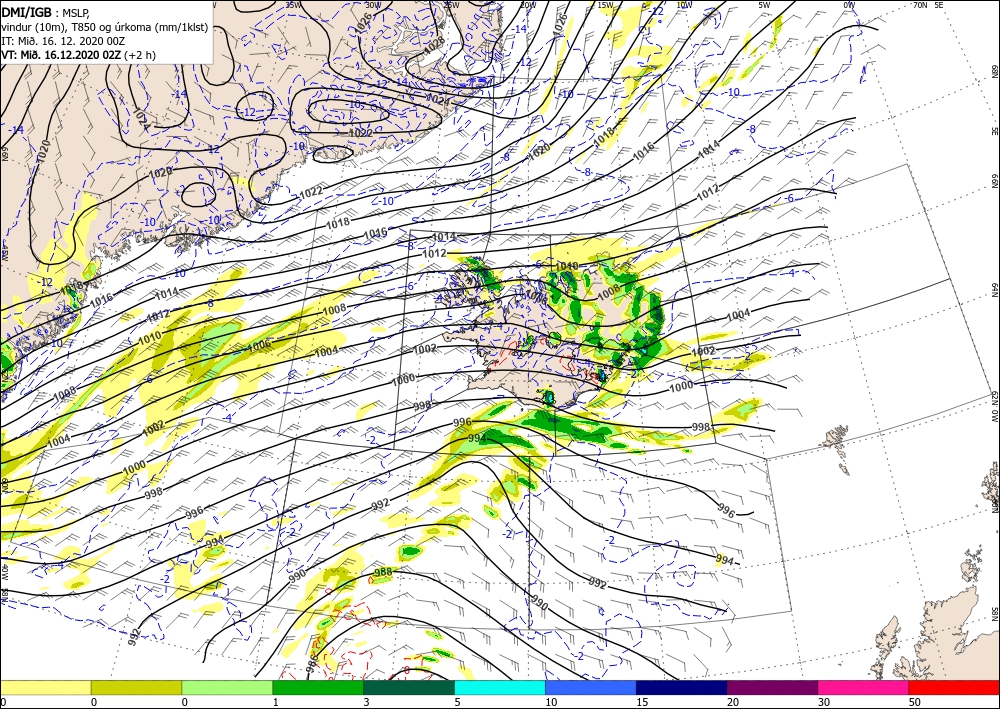Click the legend value label '20'

733,702
